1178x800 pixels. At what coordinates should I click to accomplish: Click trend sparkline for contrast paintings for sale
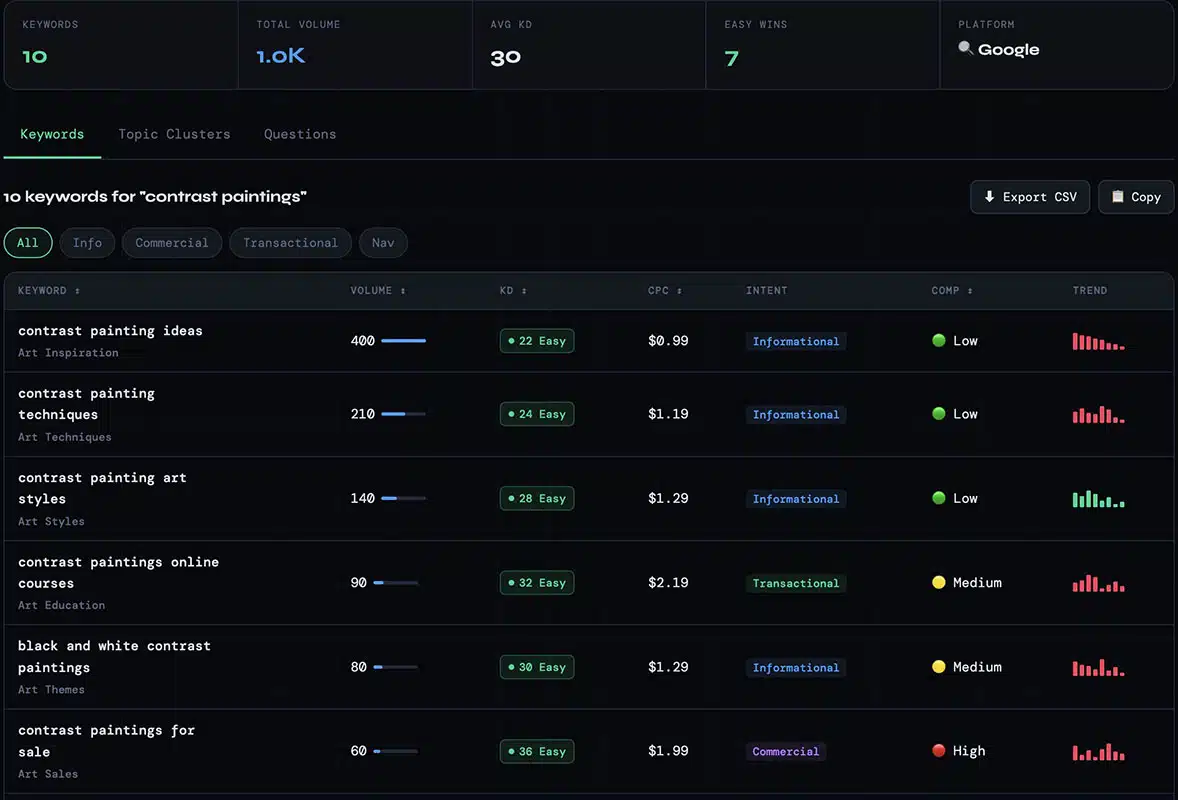pyautogui.click(x=1098, y=751)
